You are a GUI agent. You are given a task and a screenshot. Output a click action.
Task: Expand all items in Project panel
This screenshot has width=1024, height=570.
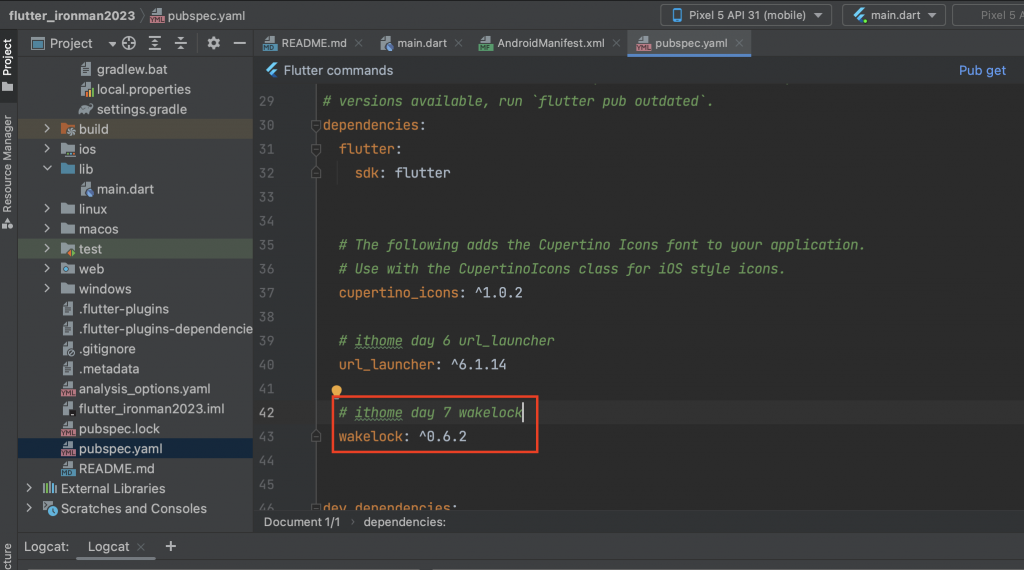[155, 43]
